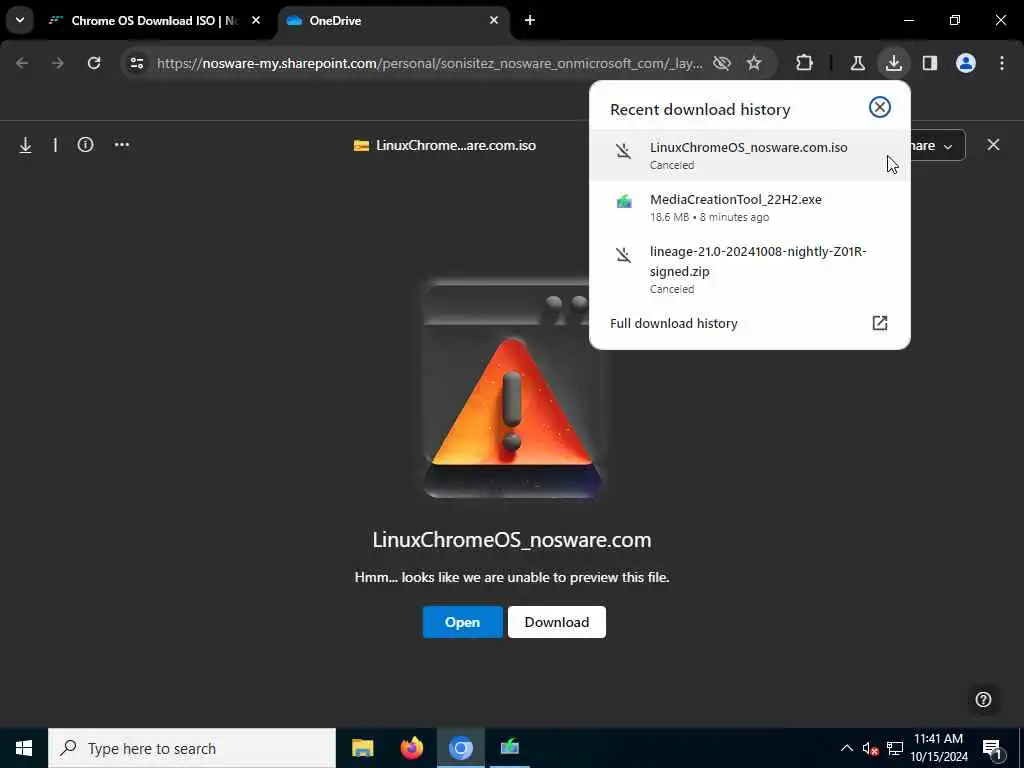Open Chrome Labs flask icon
The image size is (1024, 768).
[857, 63]
